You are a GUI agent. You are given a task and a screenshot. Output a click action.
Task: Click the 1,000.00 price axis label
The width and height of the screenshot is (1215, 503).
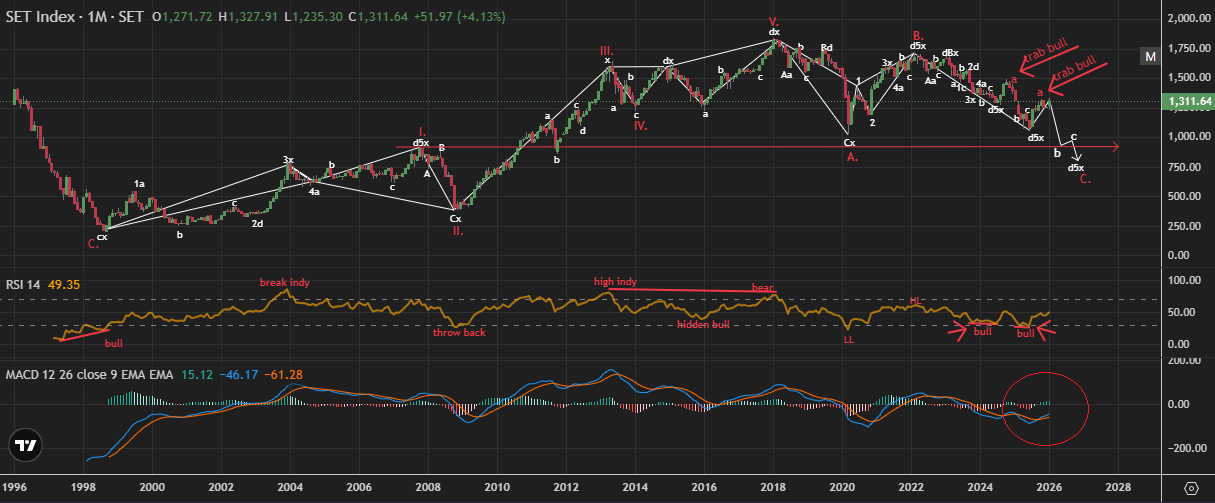[1189, 137]
